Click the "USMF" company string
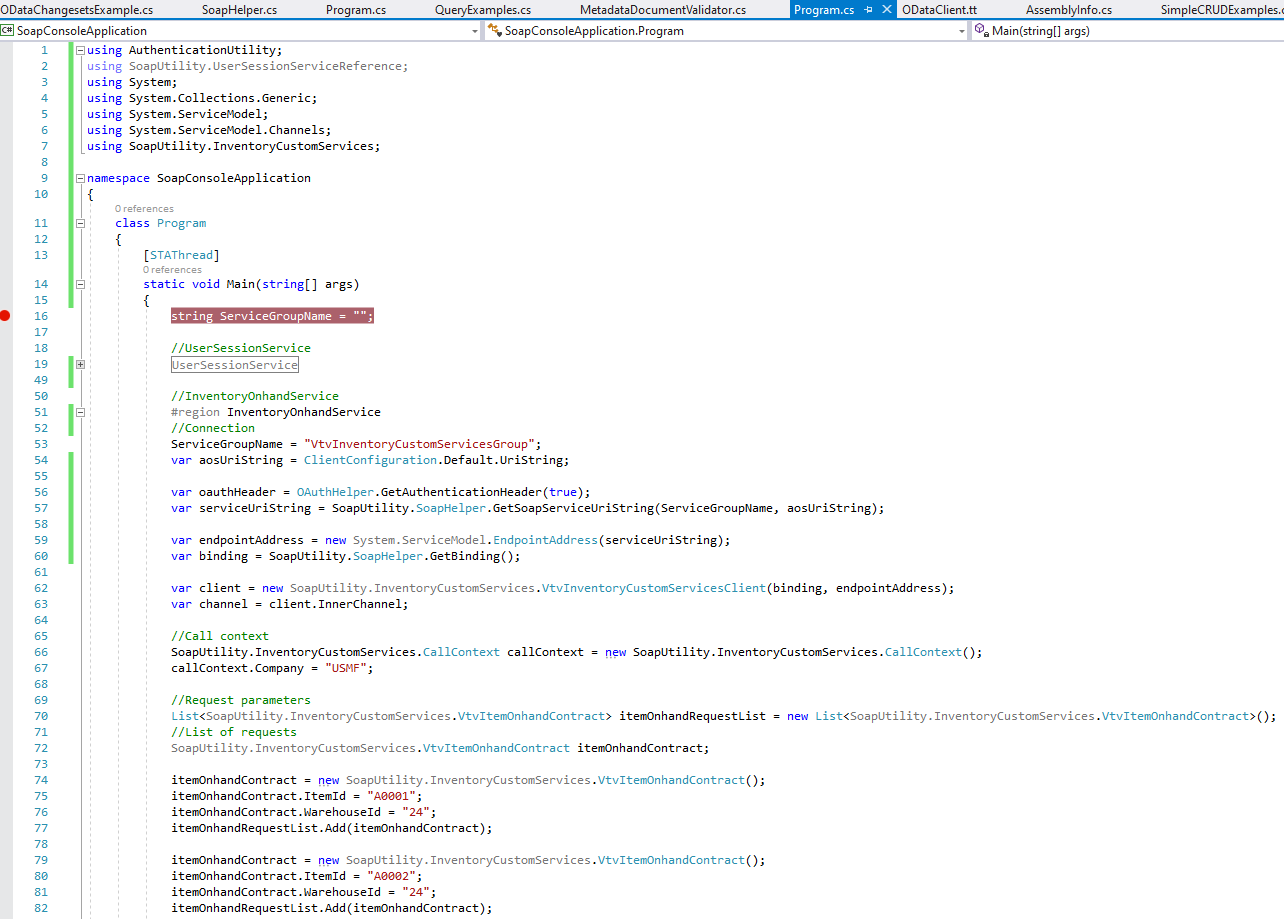Screen dimensions: 1284x919 [346, 668]
